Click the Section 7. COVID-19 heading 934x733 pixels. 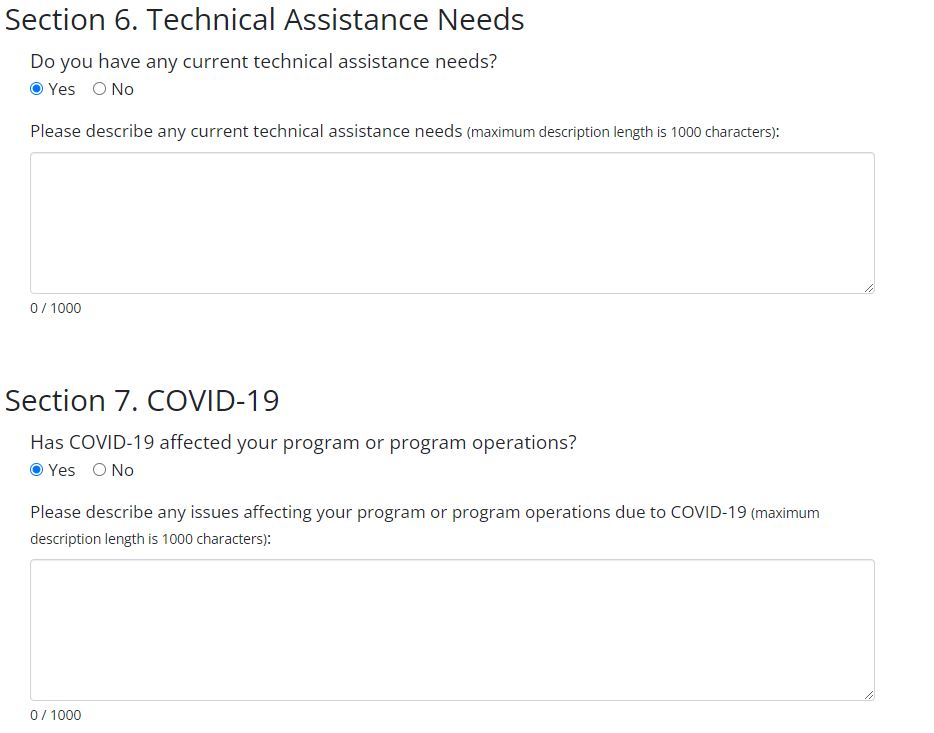click(142, 400)
